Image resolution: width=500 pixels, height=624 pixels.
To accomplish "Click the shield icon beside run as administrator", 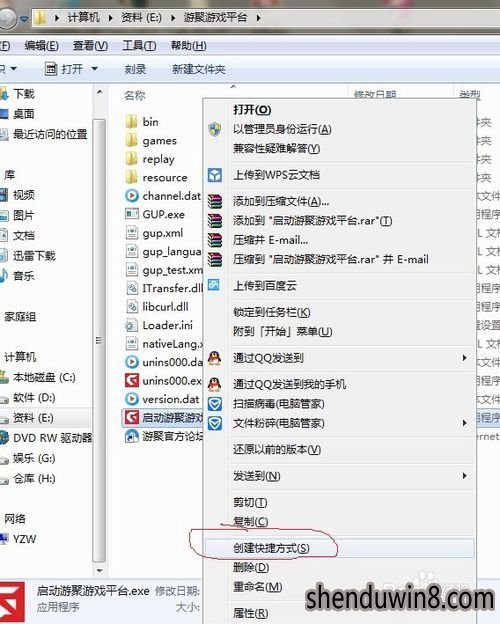I will click(215, 129).
